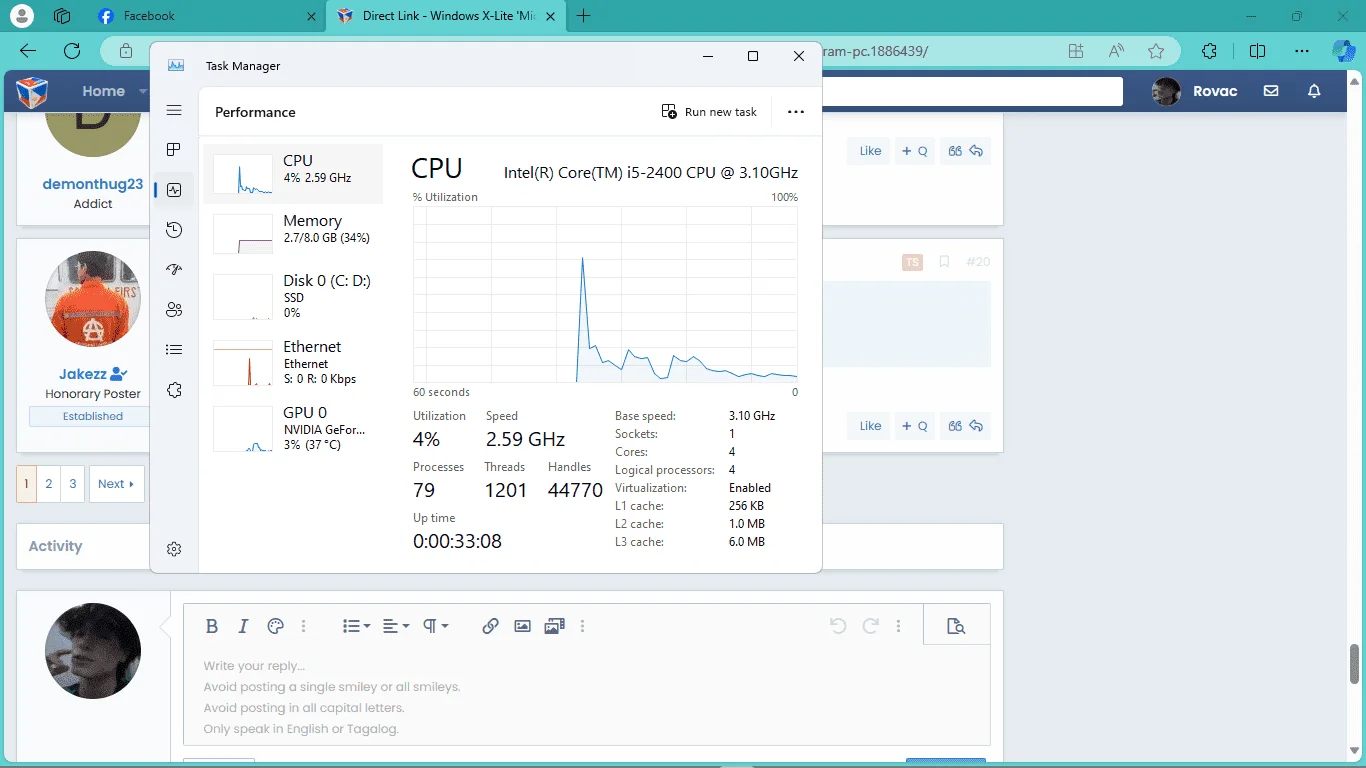Click browser back arrow
Viewport: 1366px width, 768px height.
pyautogui.click(x=27, y=51)
